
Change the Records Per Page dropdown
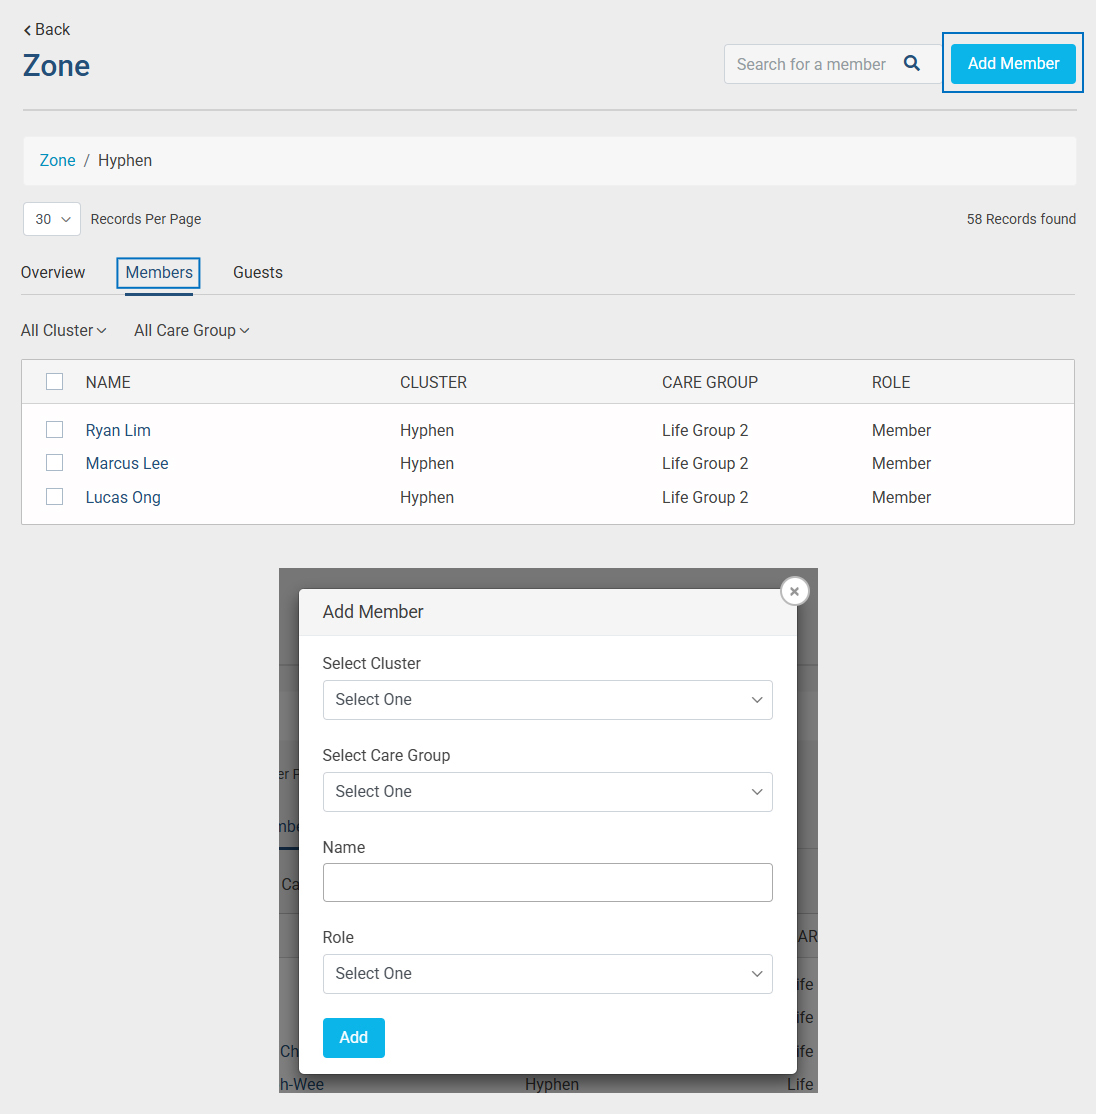pos(52,219)
